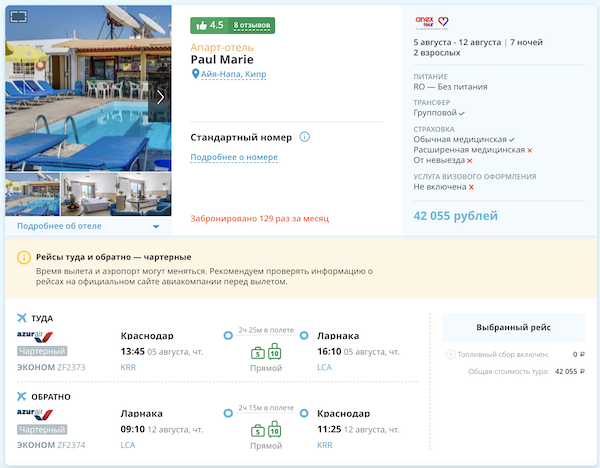The height and width of the screenshot is (468, 600).
Task: Show next hotel photo with right arrow
Action: pyautogui.click(x=162, y=97)
